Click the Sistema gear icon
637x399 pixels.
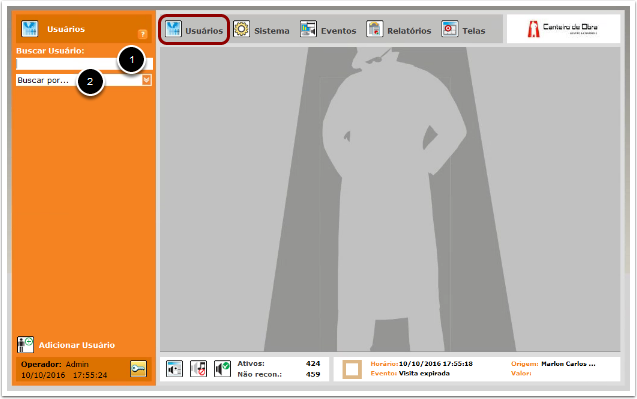click(x=241, y=29)
